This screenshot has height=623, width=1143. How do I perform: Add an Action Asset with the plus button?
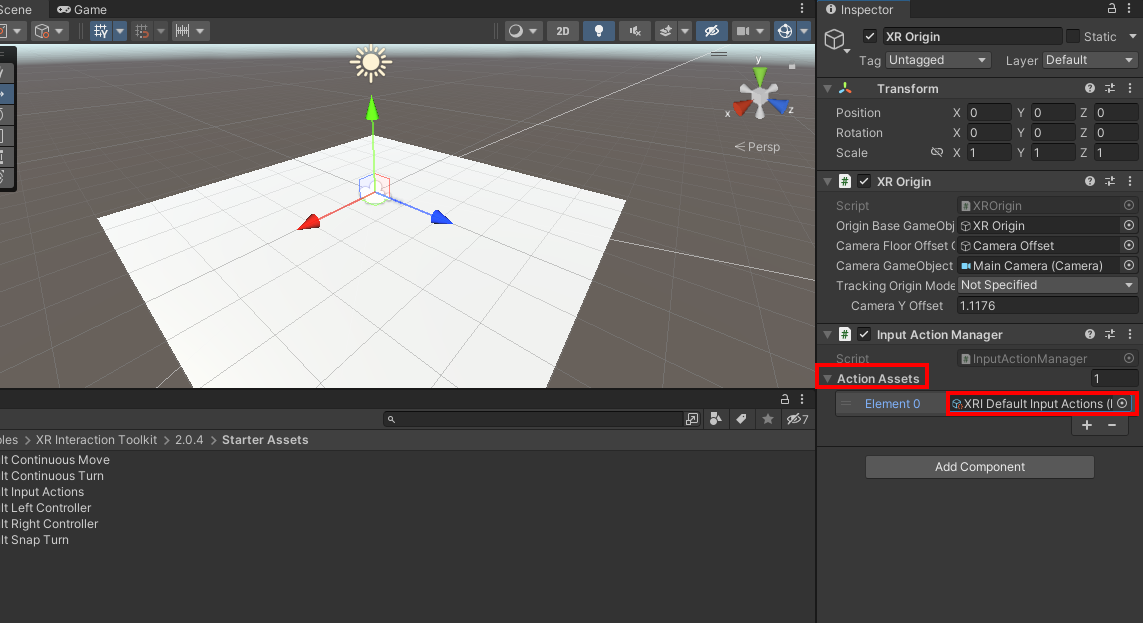[1086, 425]
